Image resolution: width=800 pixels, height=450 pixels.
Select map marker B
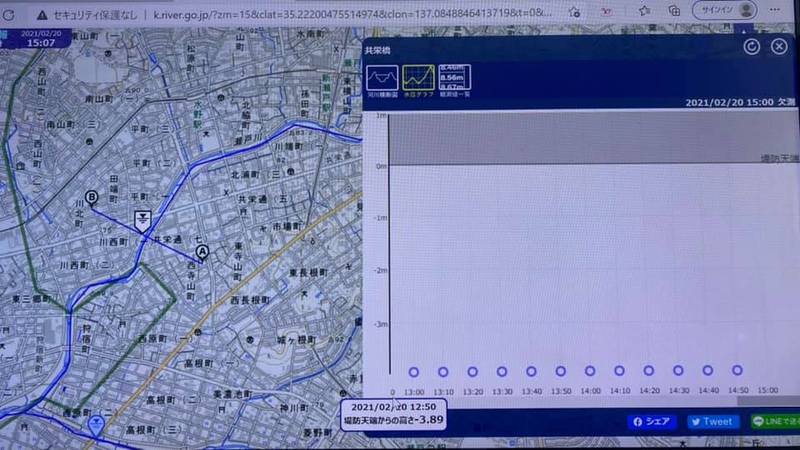tap(92, 198)
